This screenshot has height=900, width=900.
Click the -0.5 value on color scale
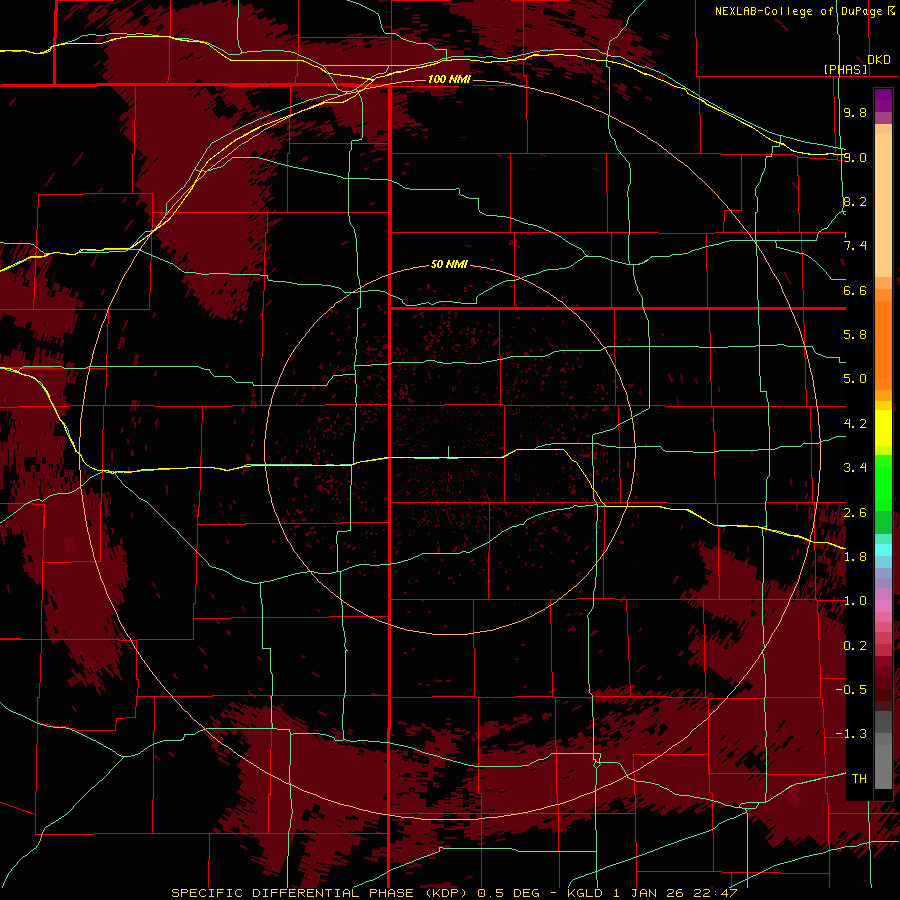click(851, 690)
